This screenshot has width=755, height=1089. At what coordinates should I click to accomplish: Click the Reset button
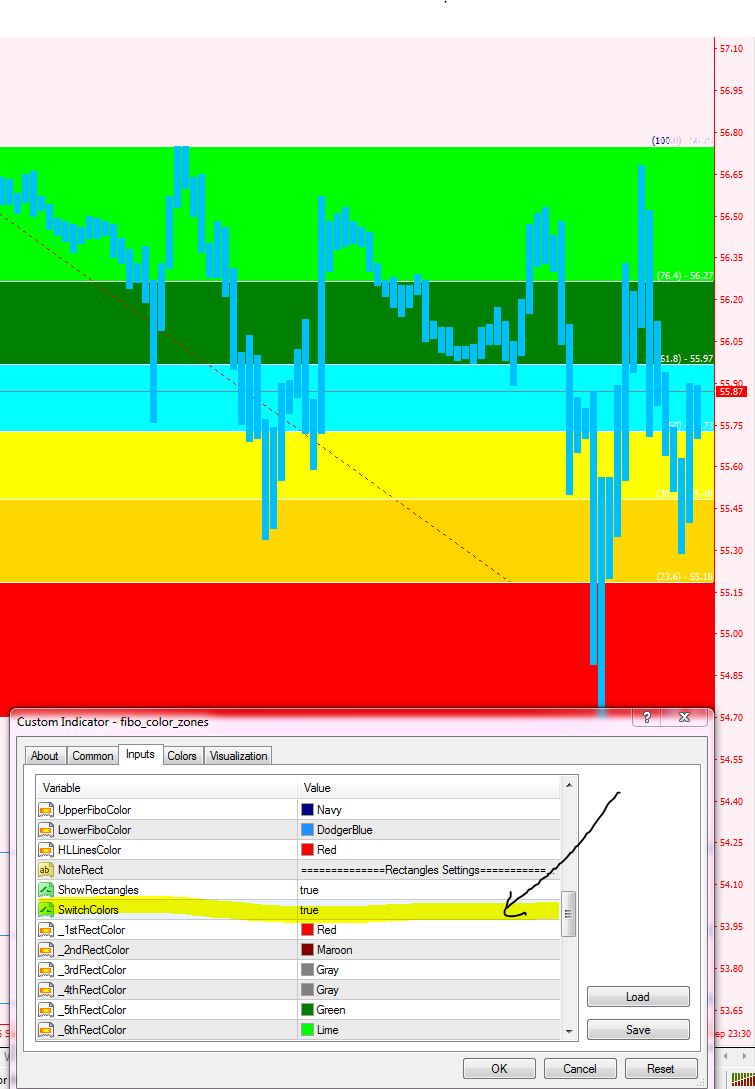pos(660,1069)
